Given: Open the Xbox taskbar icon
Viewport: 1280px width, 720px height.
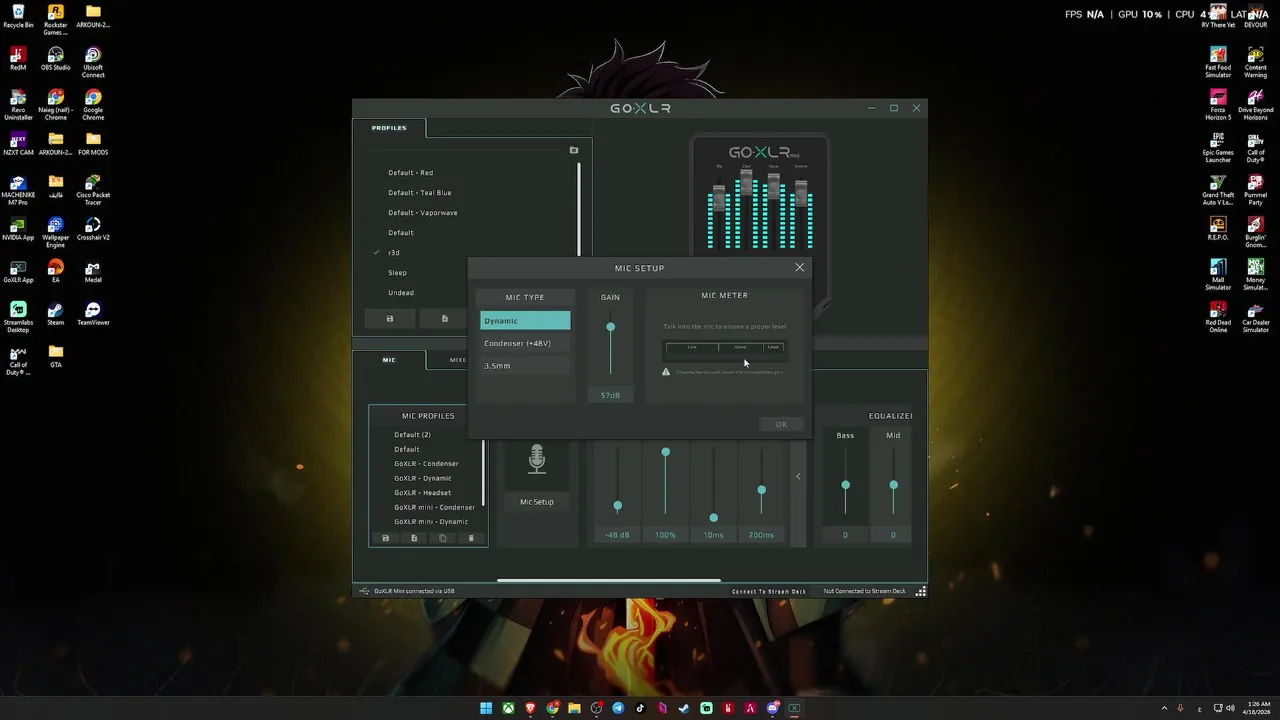Looking at the screenshot, I should pyautogui.click(x=508, y=708).
